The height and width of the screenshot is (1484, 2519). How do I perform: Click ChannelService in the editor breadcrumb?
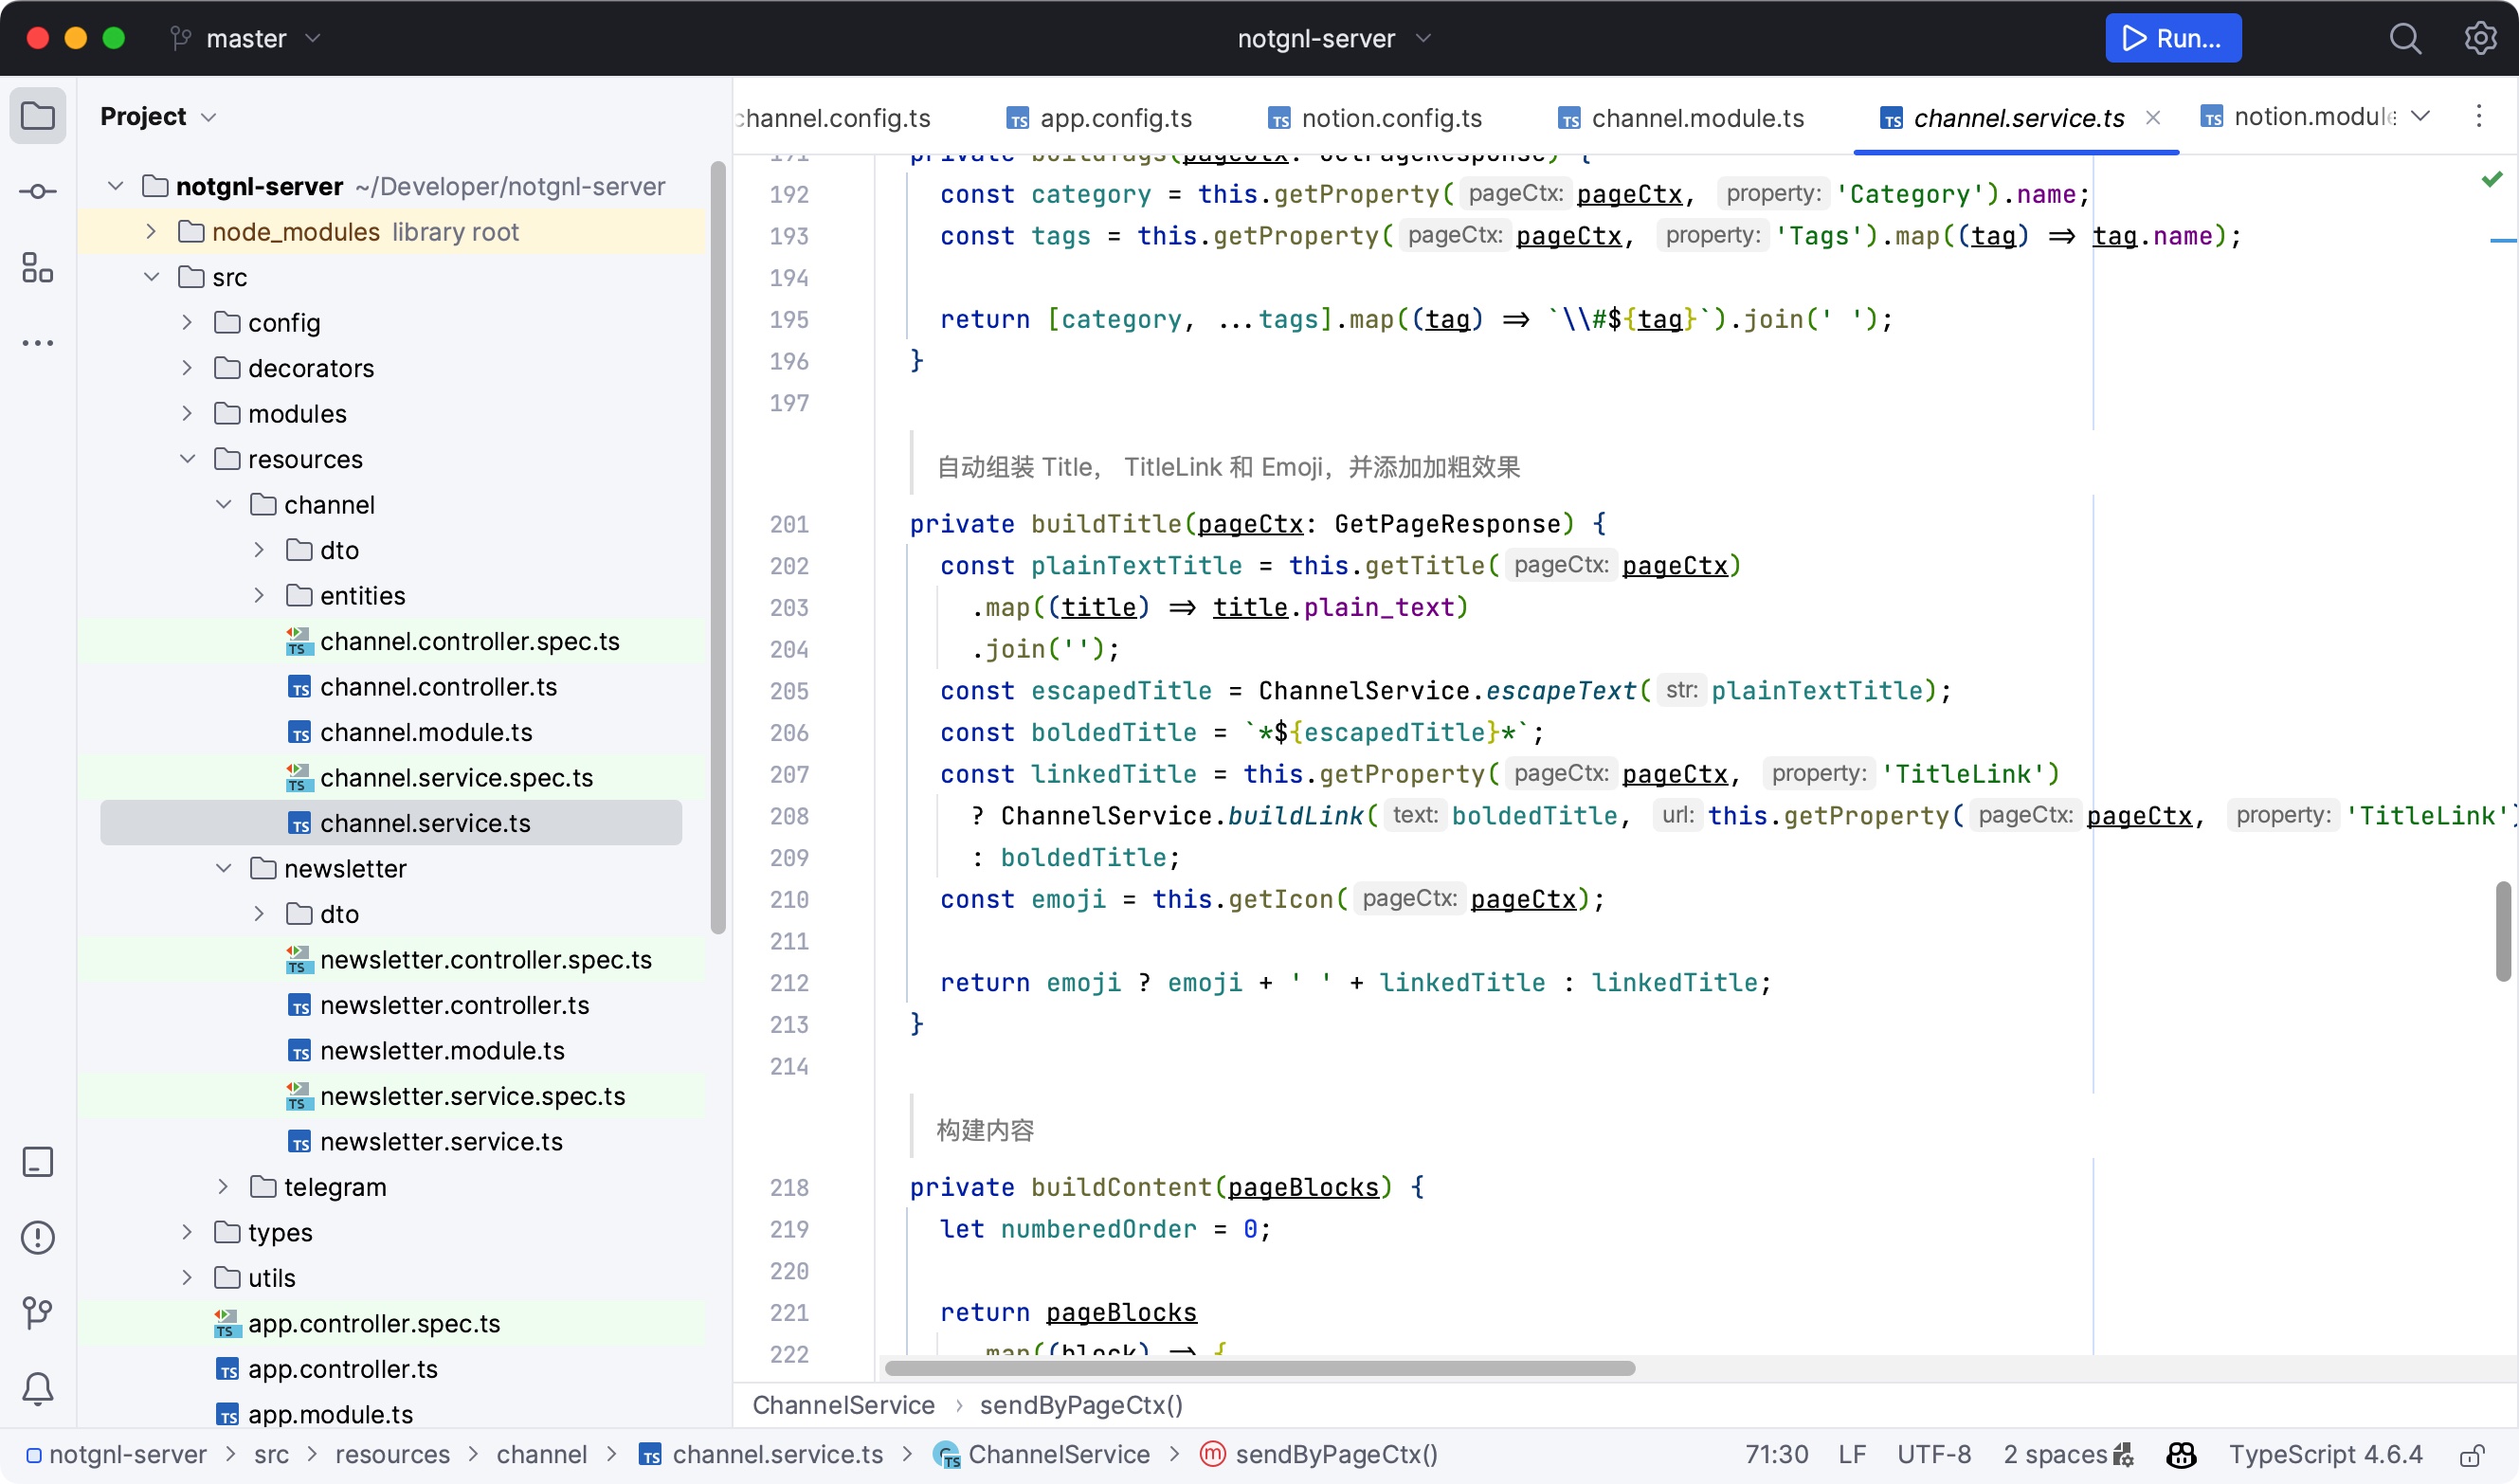(x=843, y=1406)
